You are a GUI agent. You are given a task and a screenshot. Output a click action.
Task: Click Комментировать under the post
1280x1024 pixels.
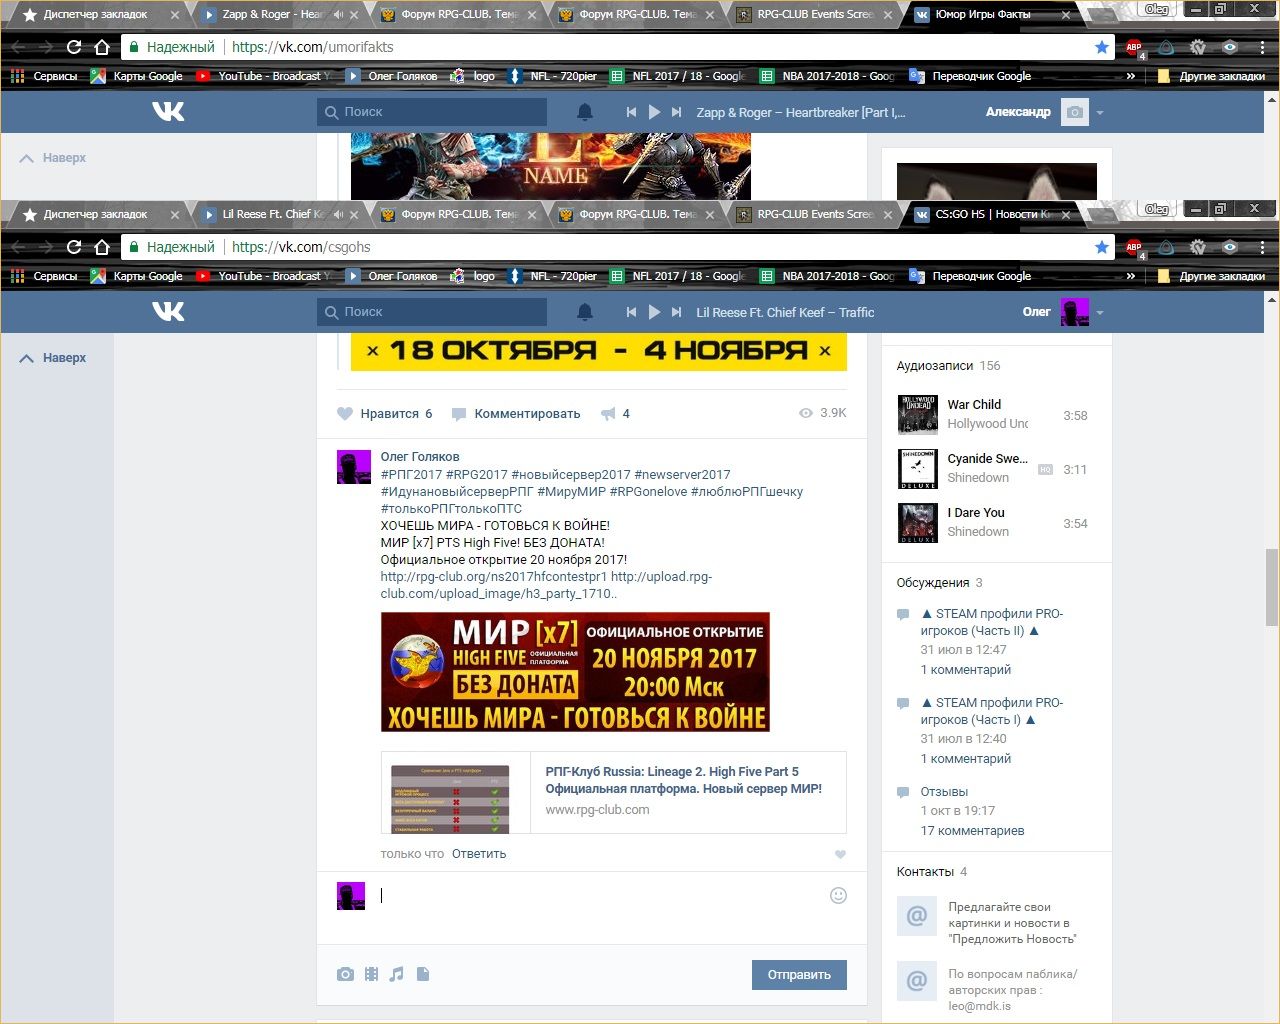(x=516, y=414)
